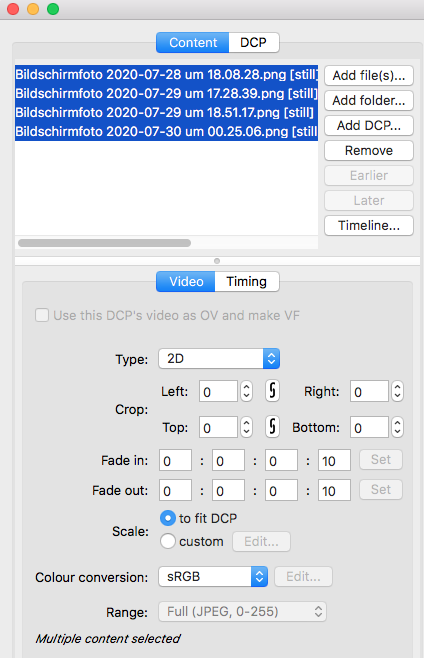Click the Fade in frames field
The width and height of the screenshot is (424, 658).
(334, 460)
